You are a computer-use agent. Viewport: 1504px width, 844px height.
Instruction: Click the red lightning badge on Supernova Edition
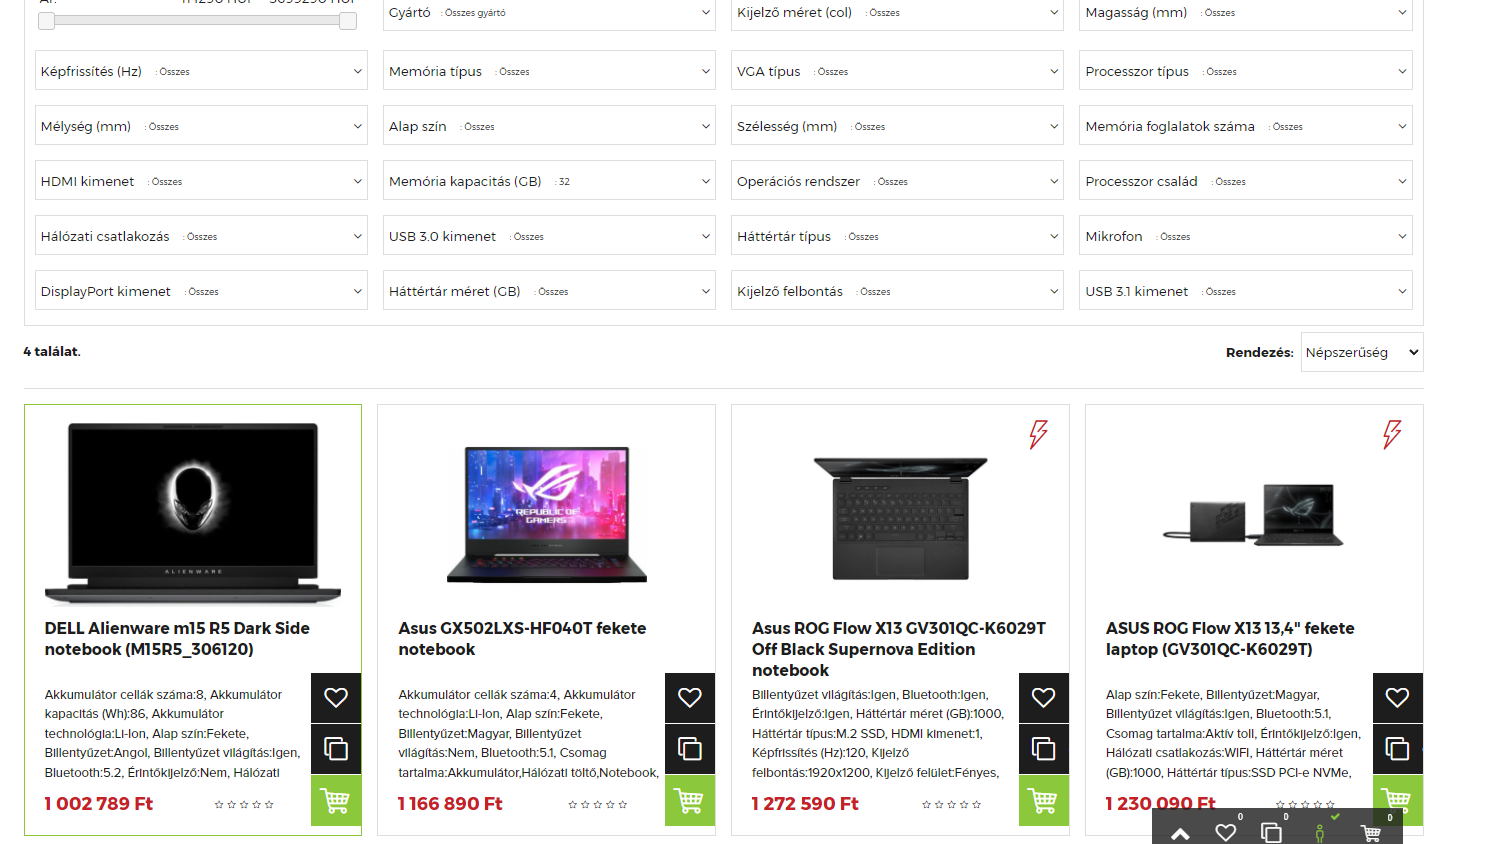tap(1038, 434)
